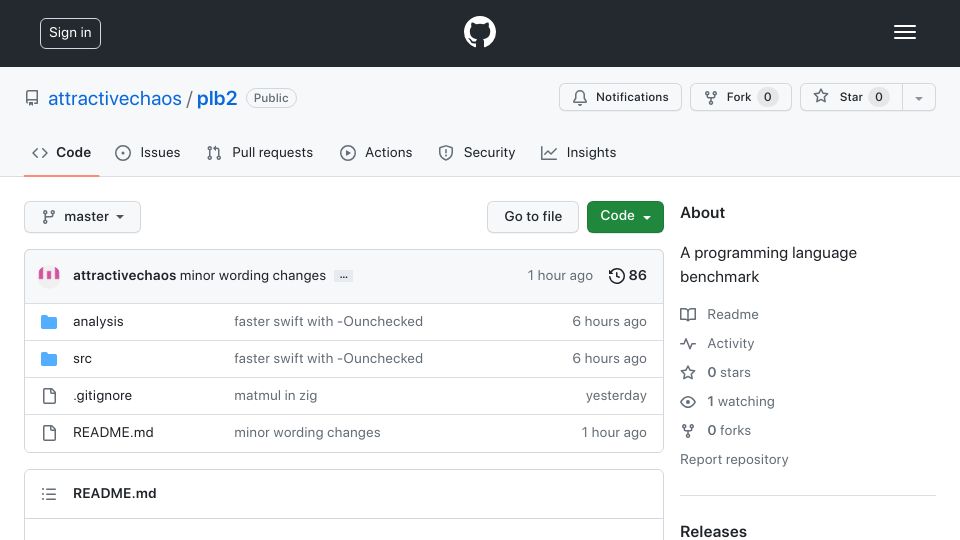The image size is (960, 540).
Task: Click the Notifications button
Action: pos(620,97)
